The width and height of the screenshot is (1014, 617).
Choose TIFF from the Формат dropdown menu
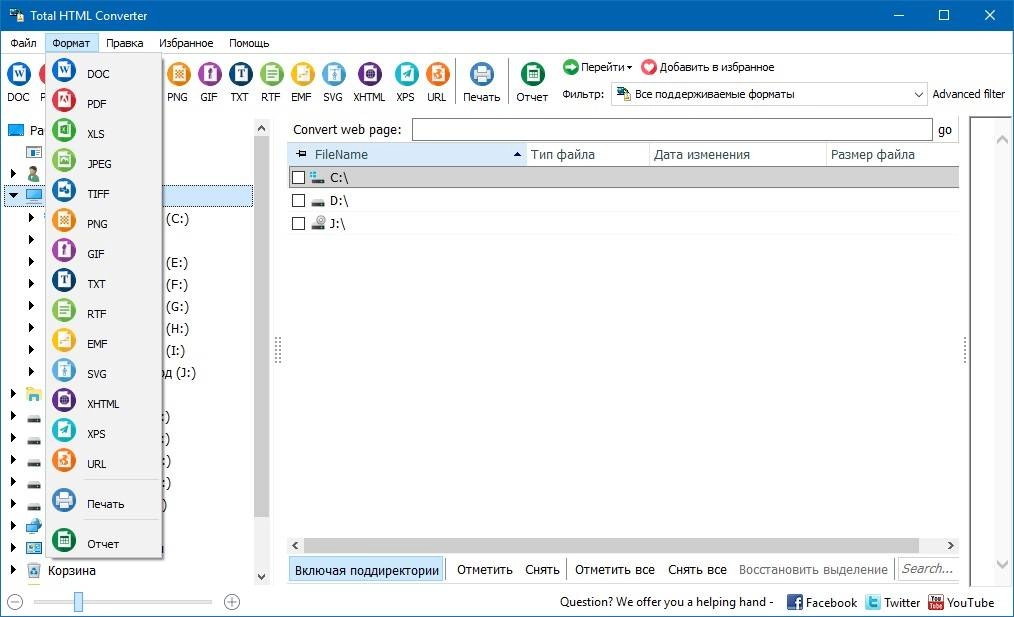[x=103, y=193]
